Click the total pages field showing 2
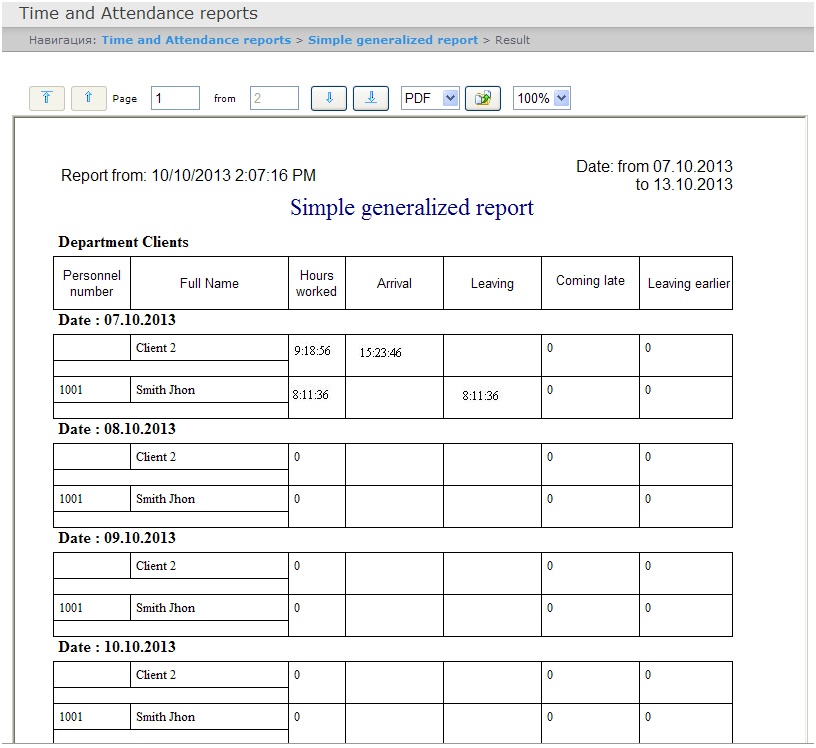The height and width of the screenshot is (748, 816). (274, 98)
